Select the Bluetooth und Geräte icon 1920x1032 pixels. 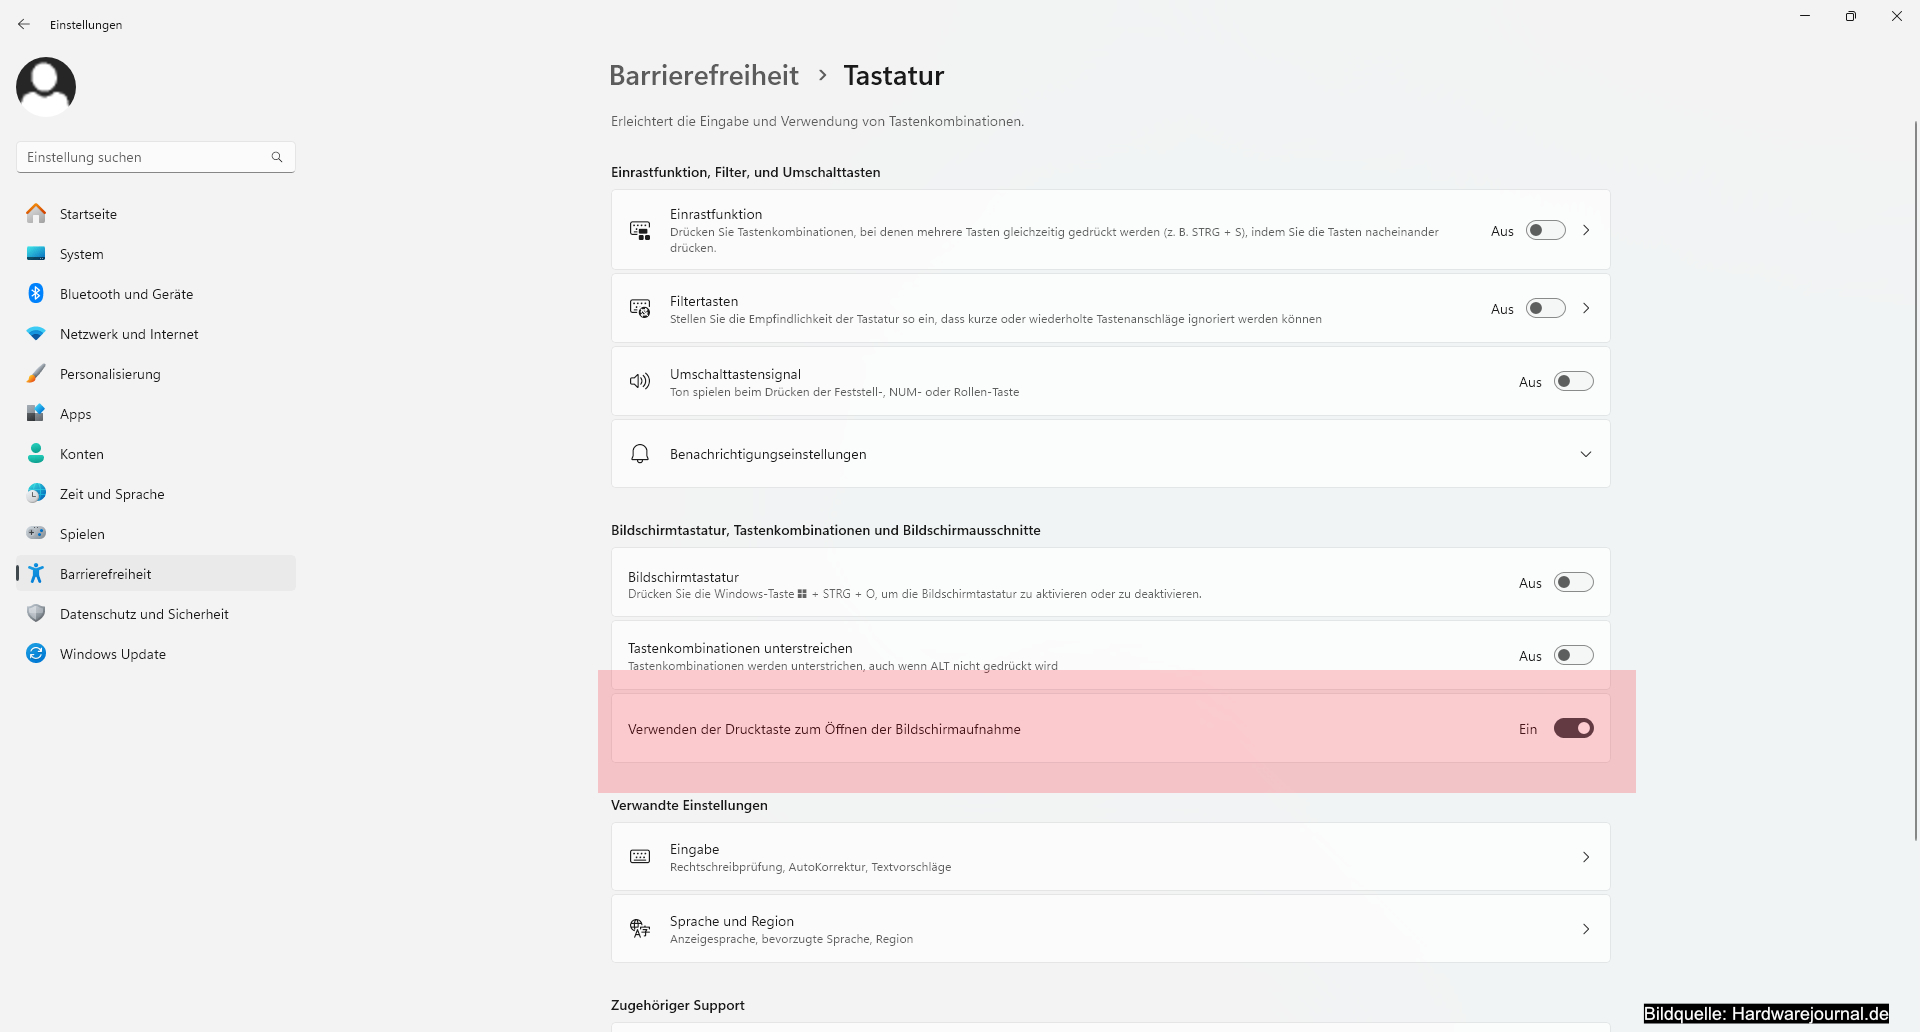(x=36, y=293)
